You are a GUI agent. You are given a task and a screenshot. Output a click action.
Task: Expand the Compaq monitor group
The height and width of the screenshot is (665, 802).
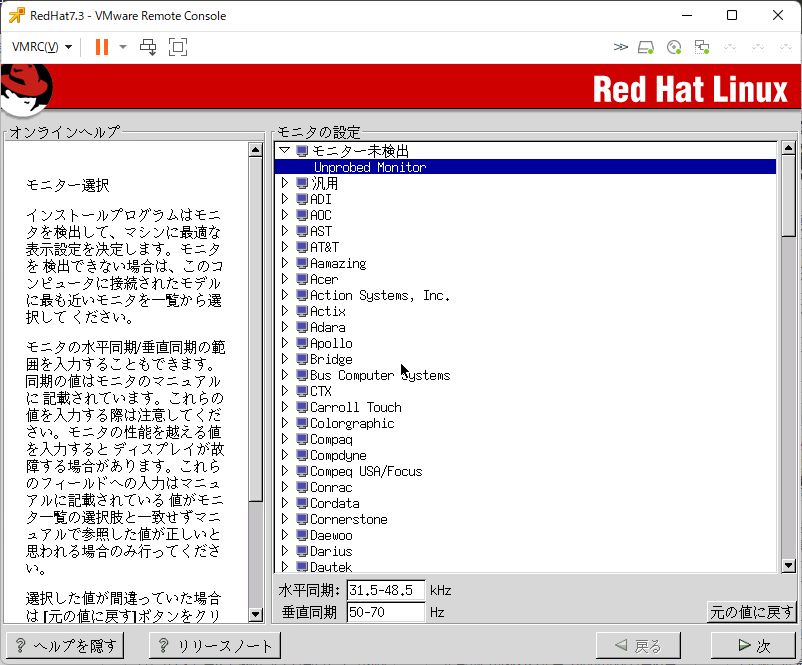pyautogui.click(x=285, y=438)
